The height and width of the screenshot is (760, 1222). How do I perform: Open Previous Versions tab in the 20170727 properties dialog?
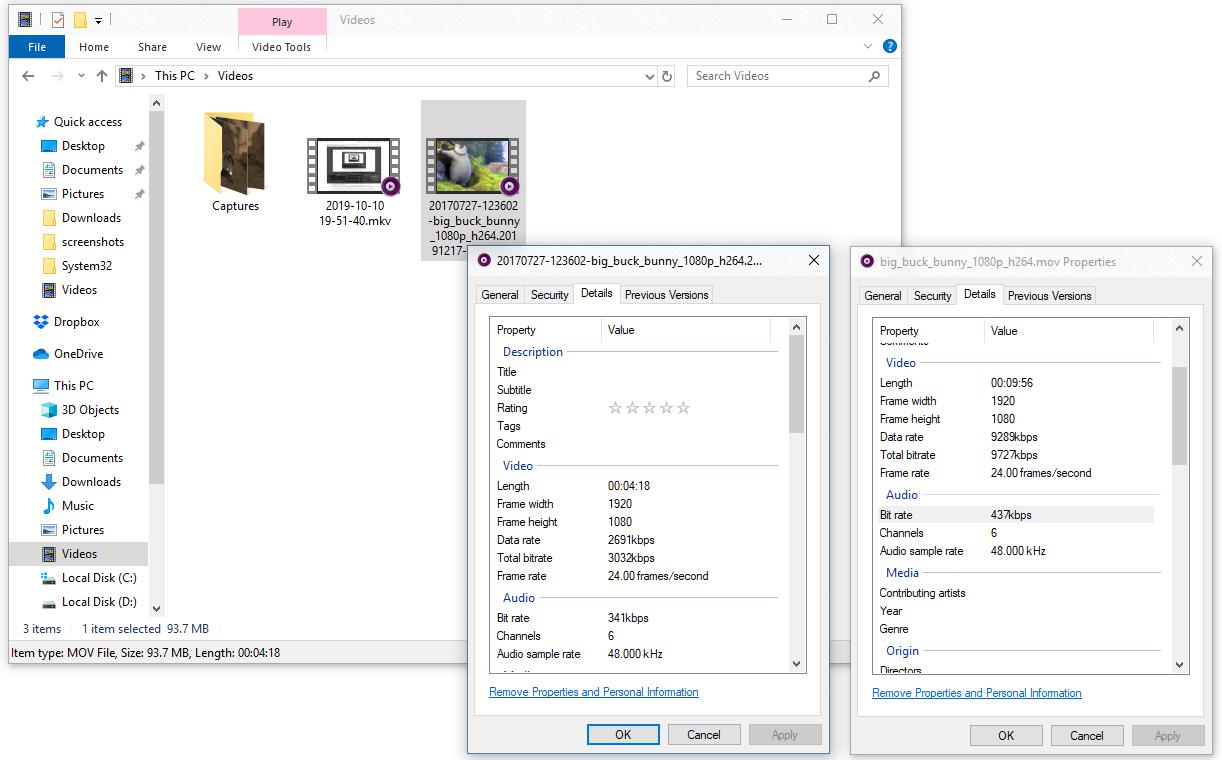click(667, 295)
